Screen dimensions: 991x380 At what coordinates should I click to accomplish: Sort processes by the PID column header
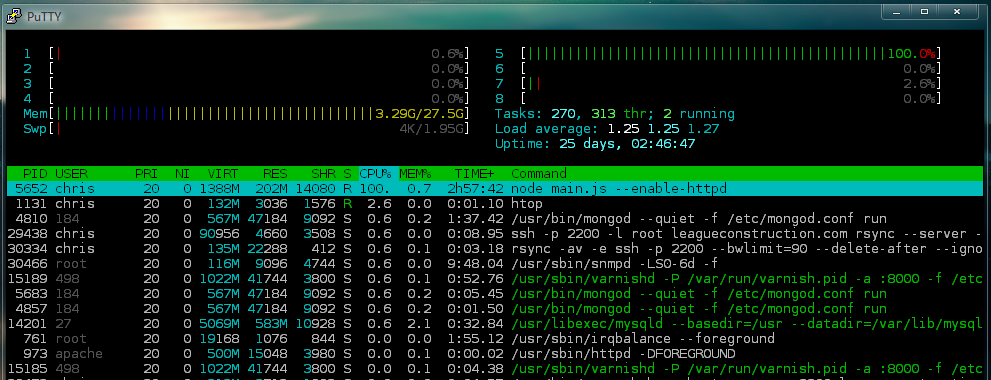[x=35, y=173]
